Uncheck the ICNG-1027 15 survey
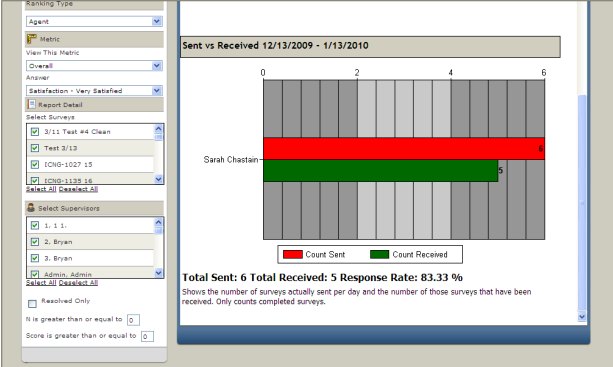 click(x=35, y=165)
